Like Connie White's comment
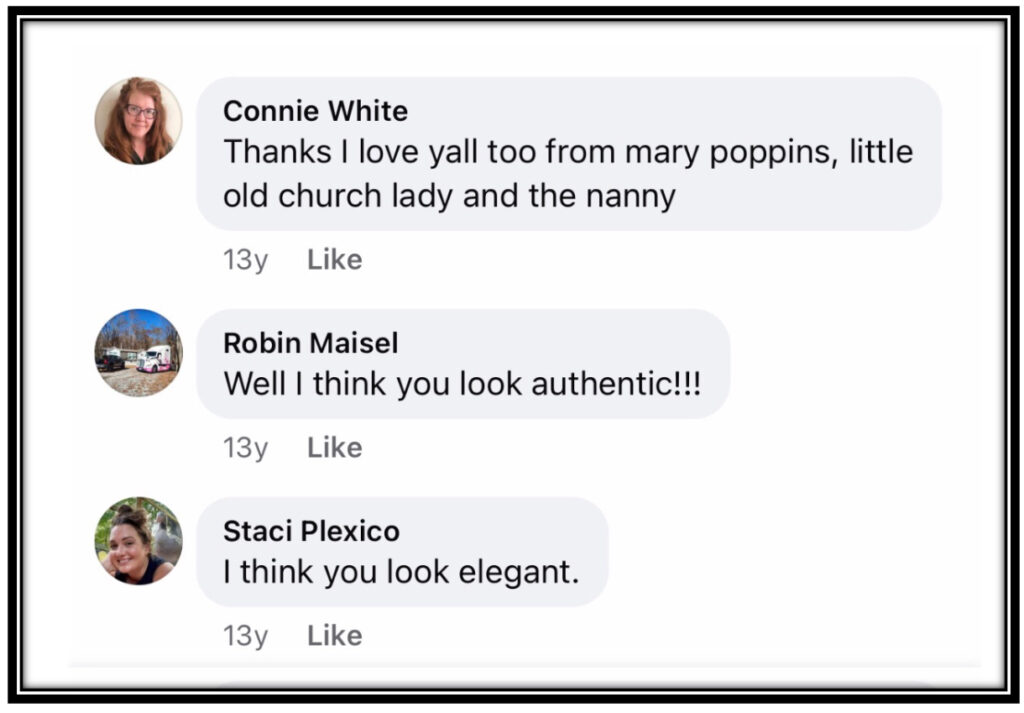Image resolution: width=1024 pixels, height=713 pixels. [334, 260]
